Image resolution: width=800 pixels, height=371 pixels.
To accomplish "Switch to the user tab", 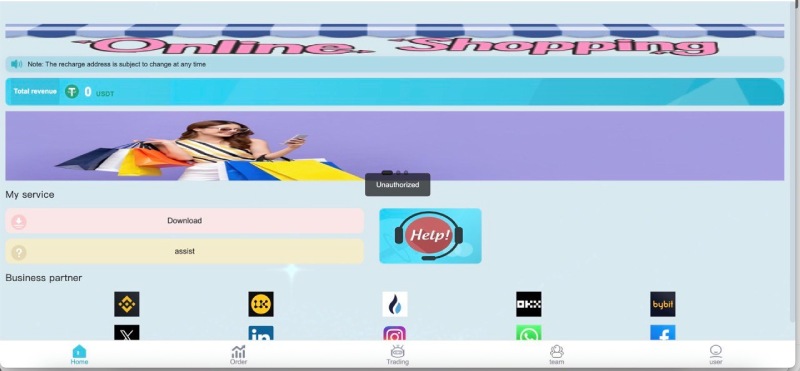I will [x=716, y=355].
